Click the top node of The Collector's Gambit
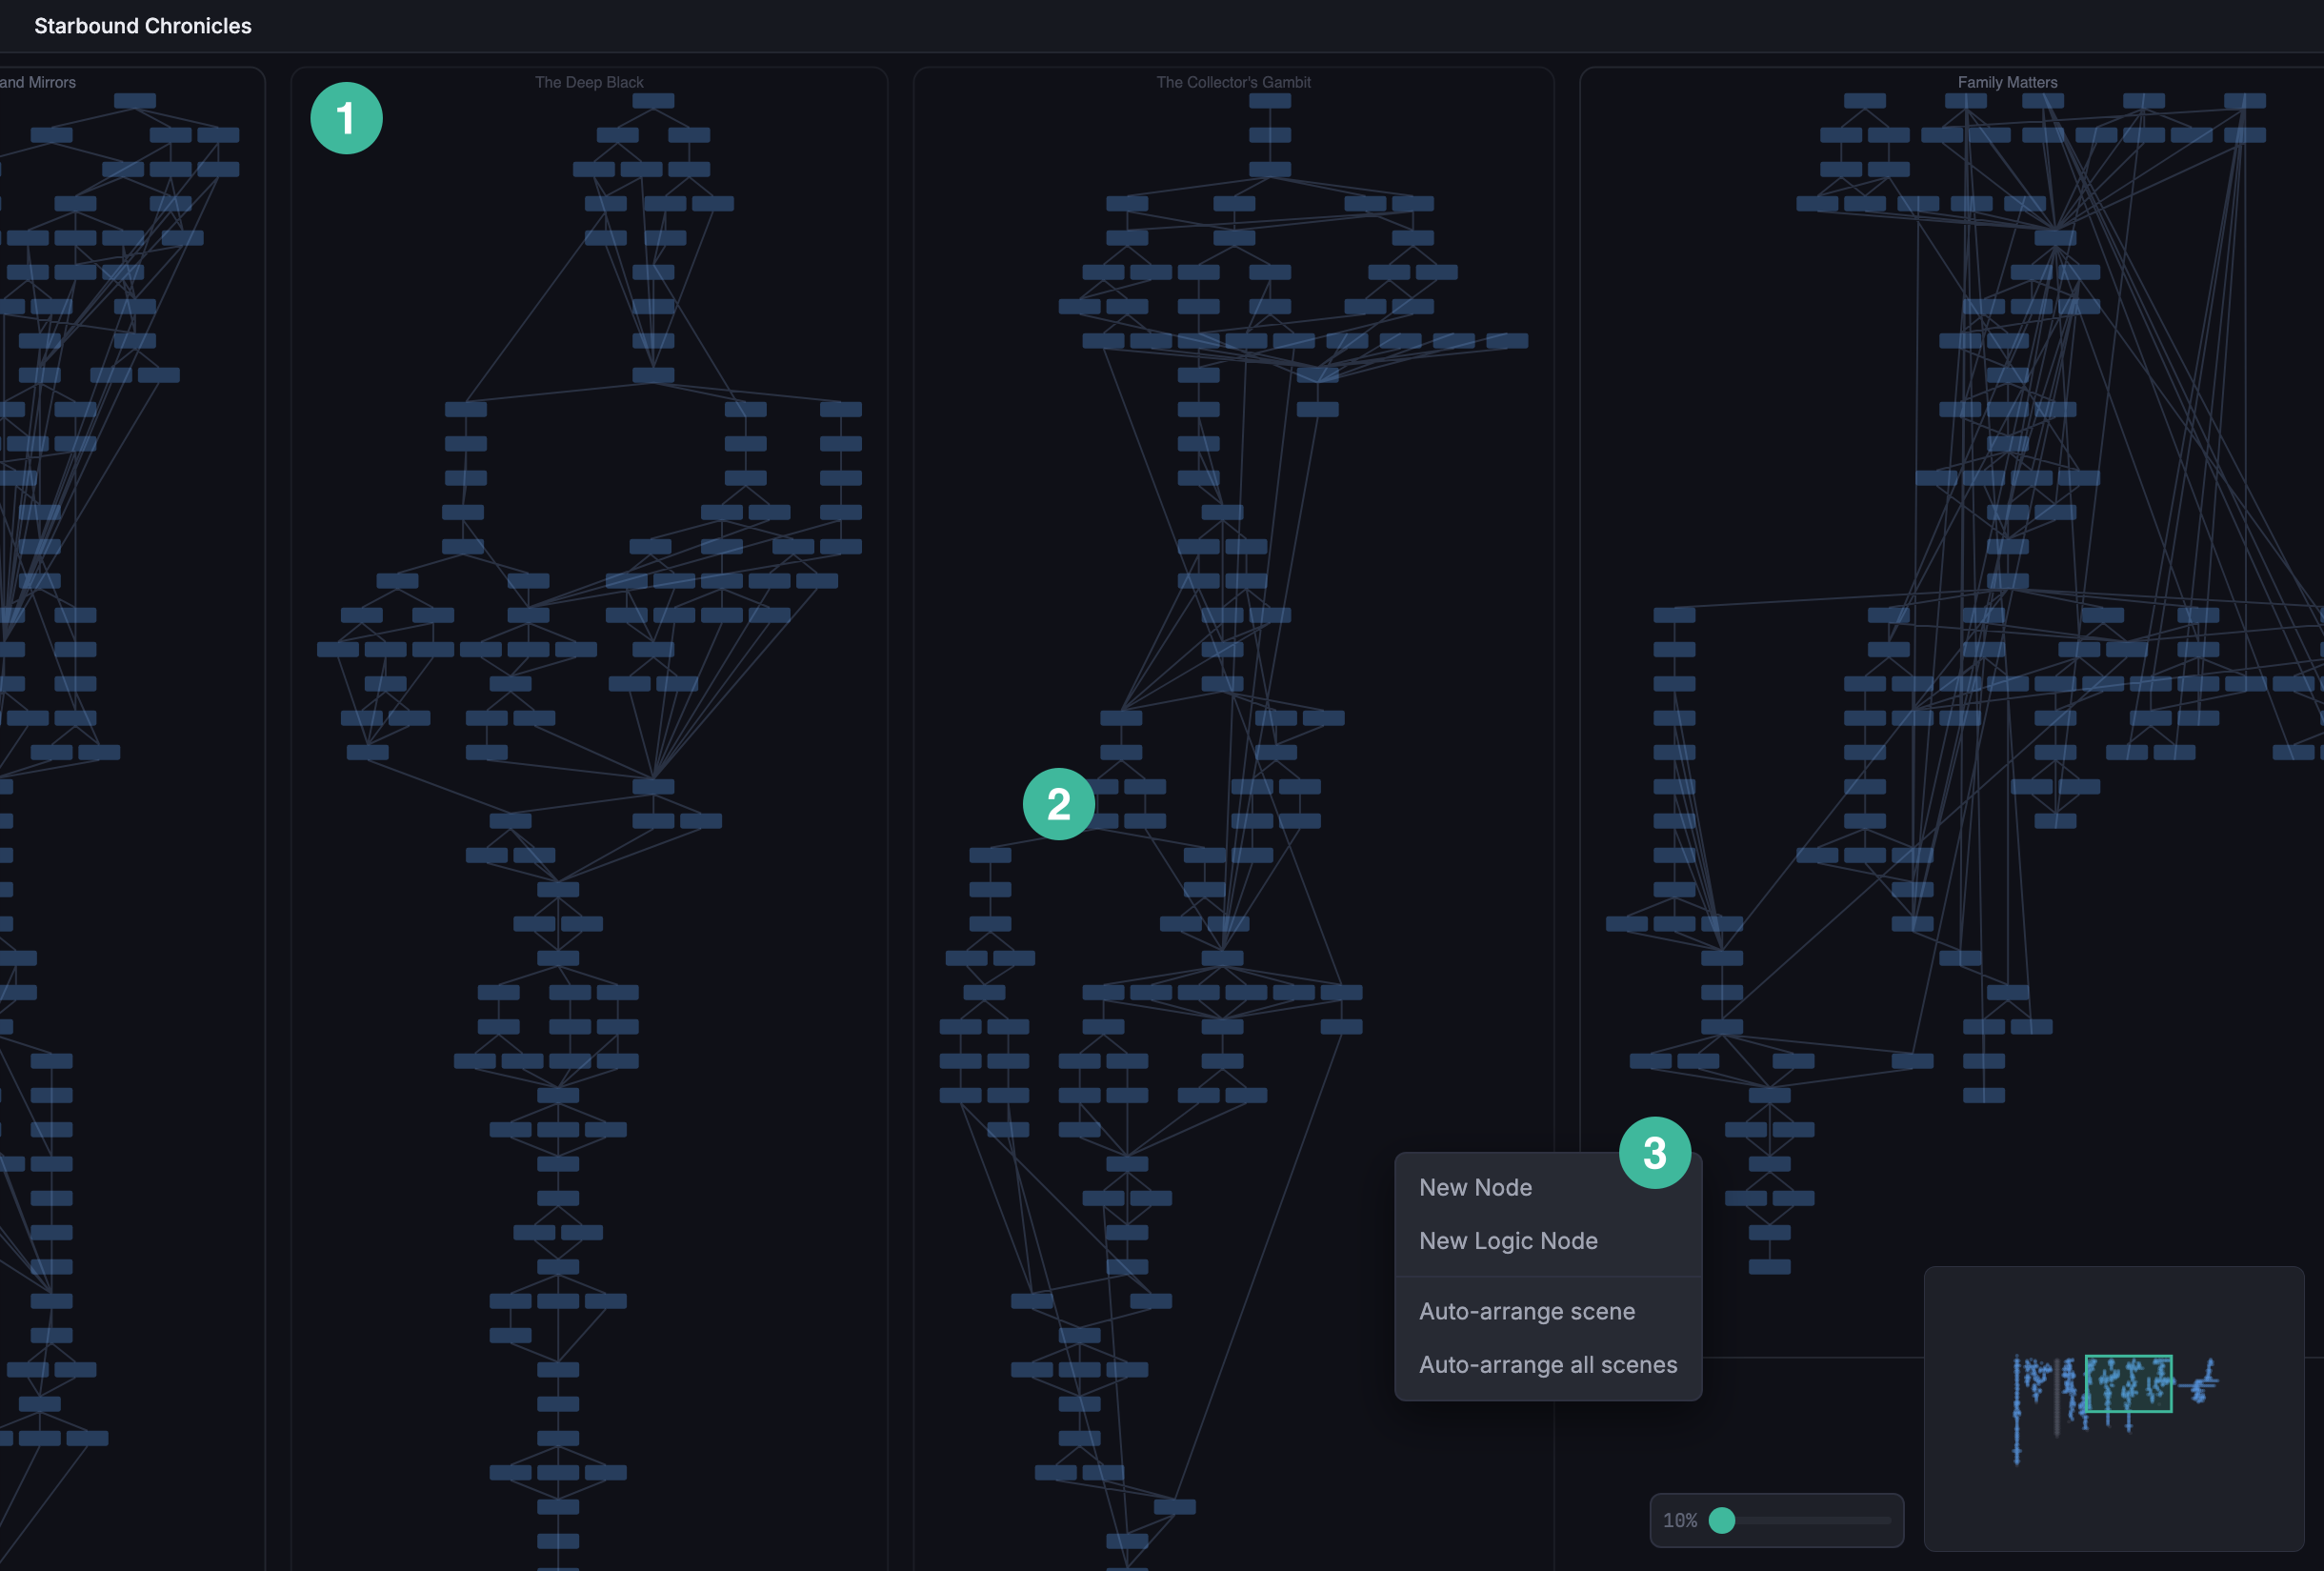The image size is (2324, 1571). (1269, 101)
